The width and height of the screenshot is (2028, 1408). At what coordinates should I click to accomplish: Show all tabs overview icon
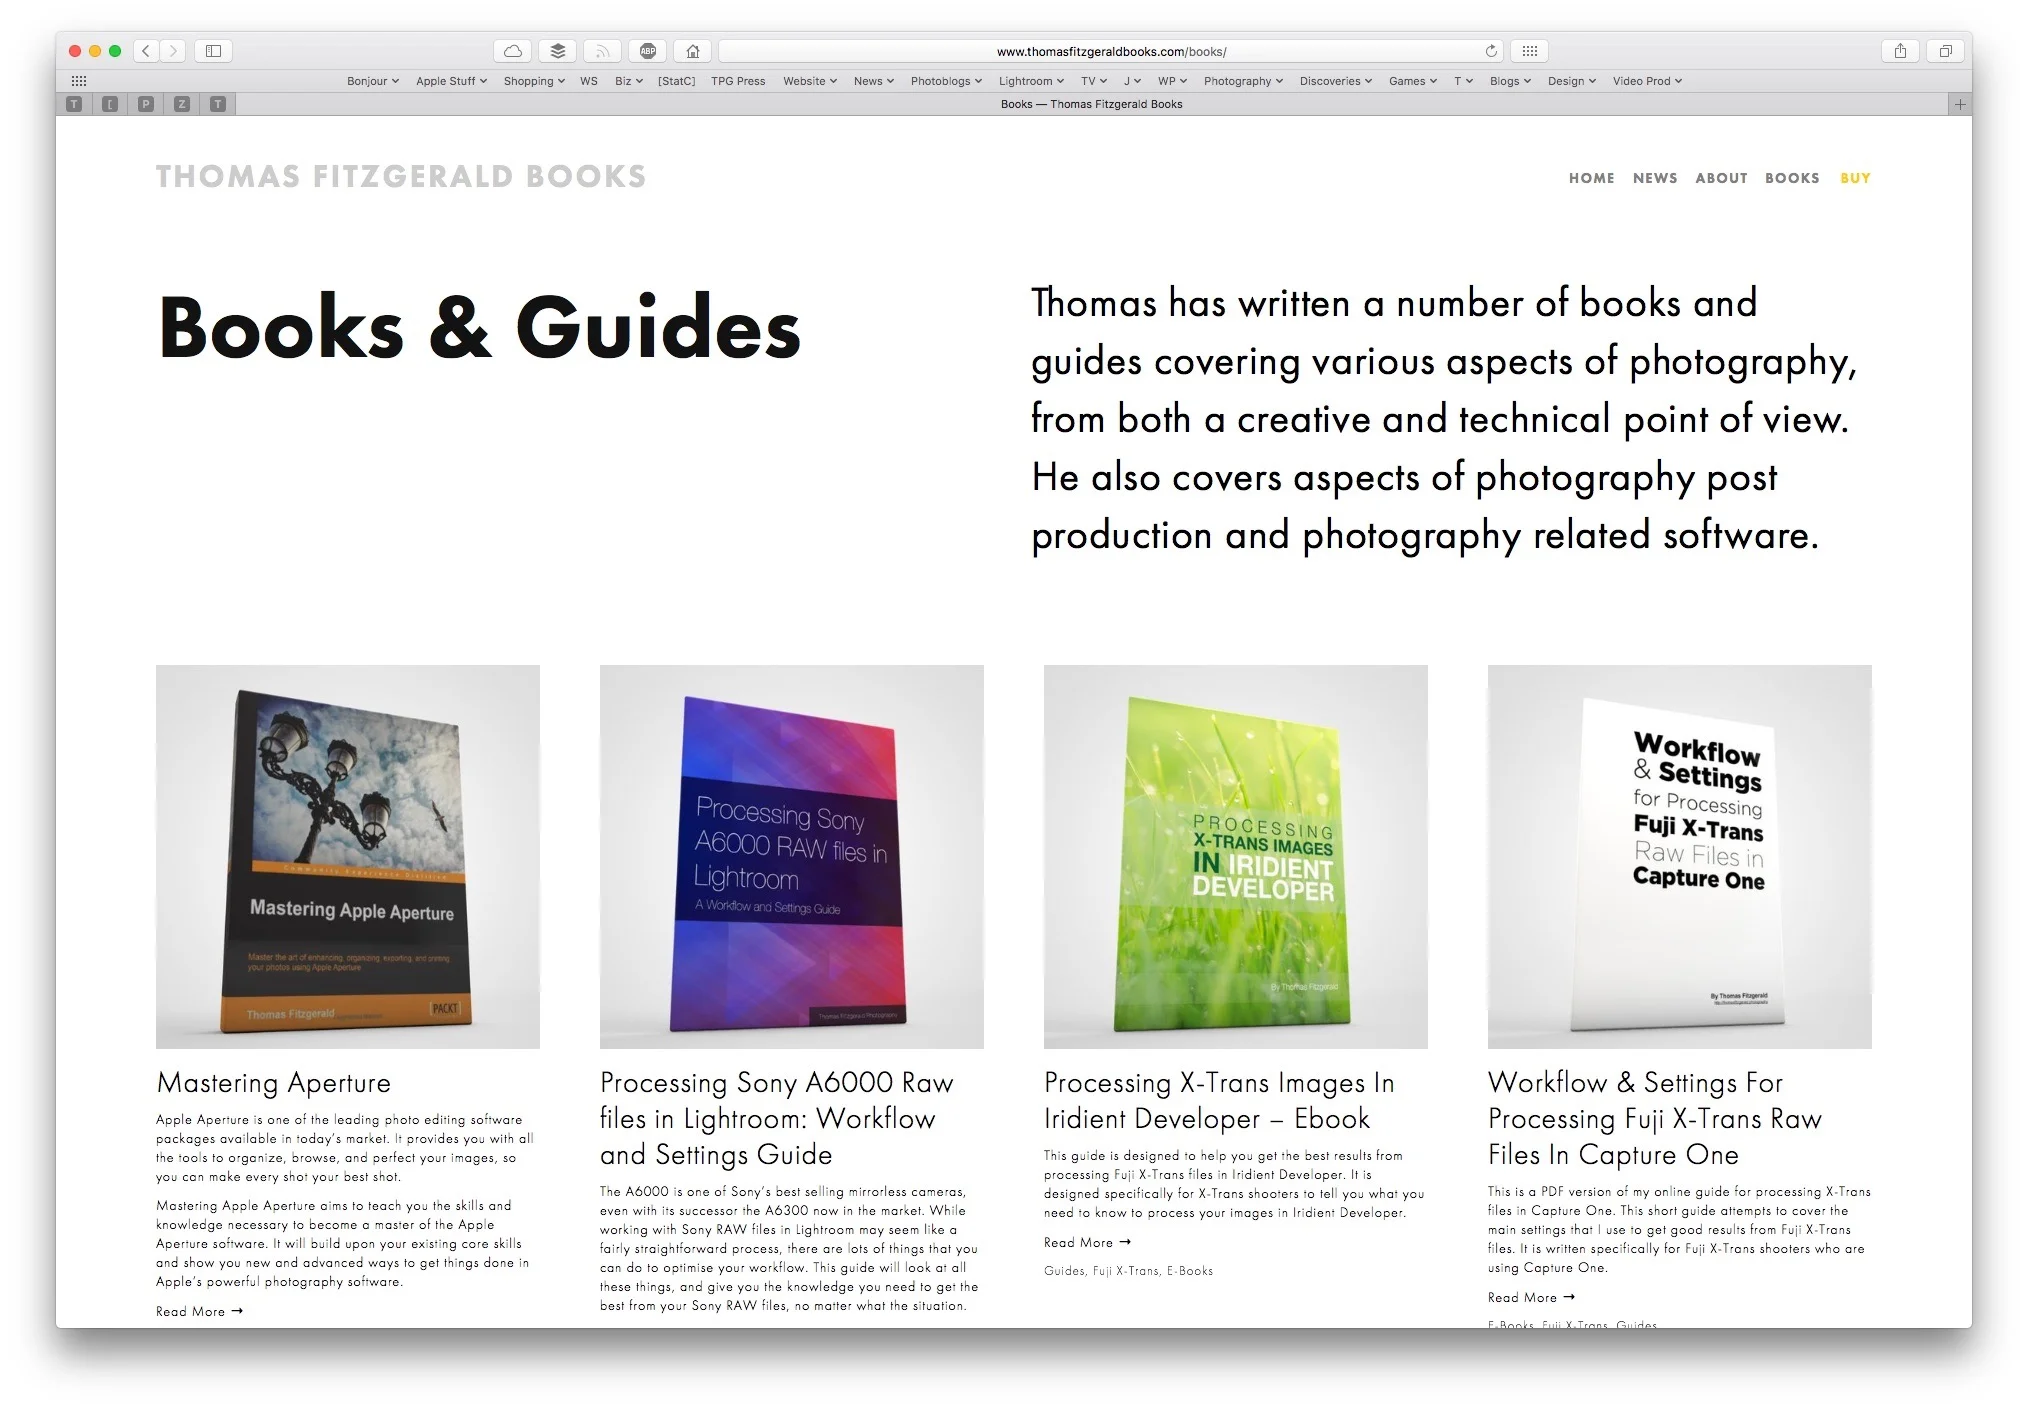click(x=1945, y=51)
